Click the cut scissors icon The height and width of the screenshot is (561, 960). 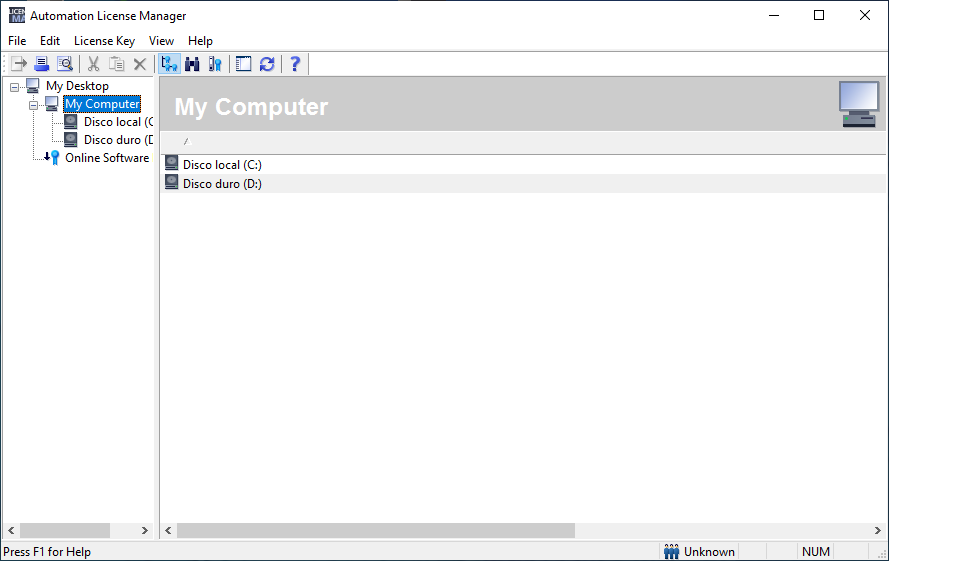[94, 64]
